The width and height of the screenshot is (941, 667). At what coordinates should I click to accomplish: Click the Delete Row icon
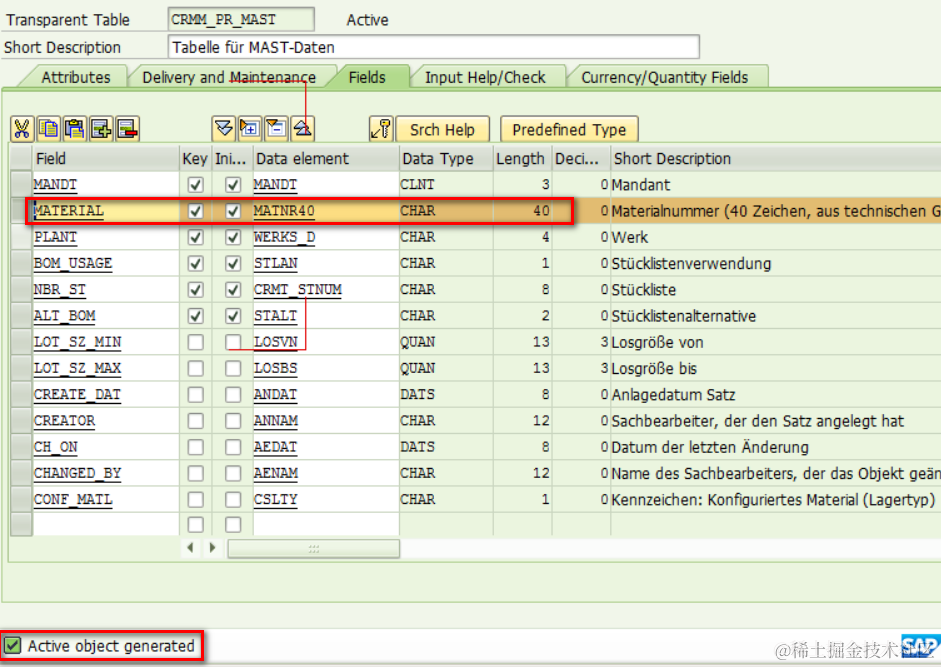click(x=127, y=129)
